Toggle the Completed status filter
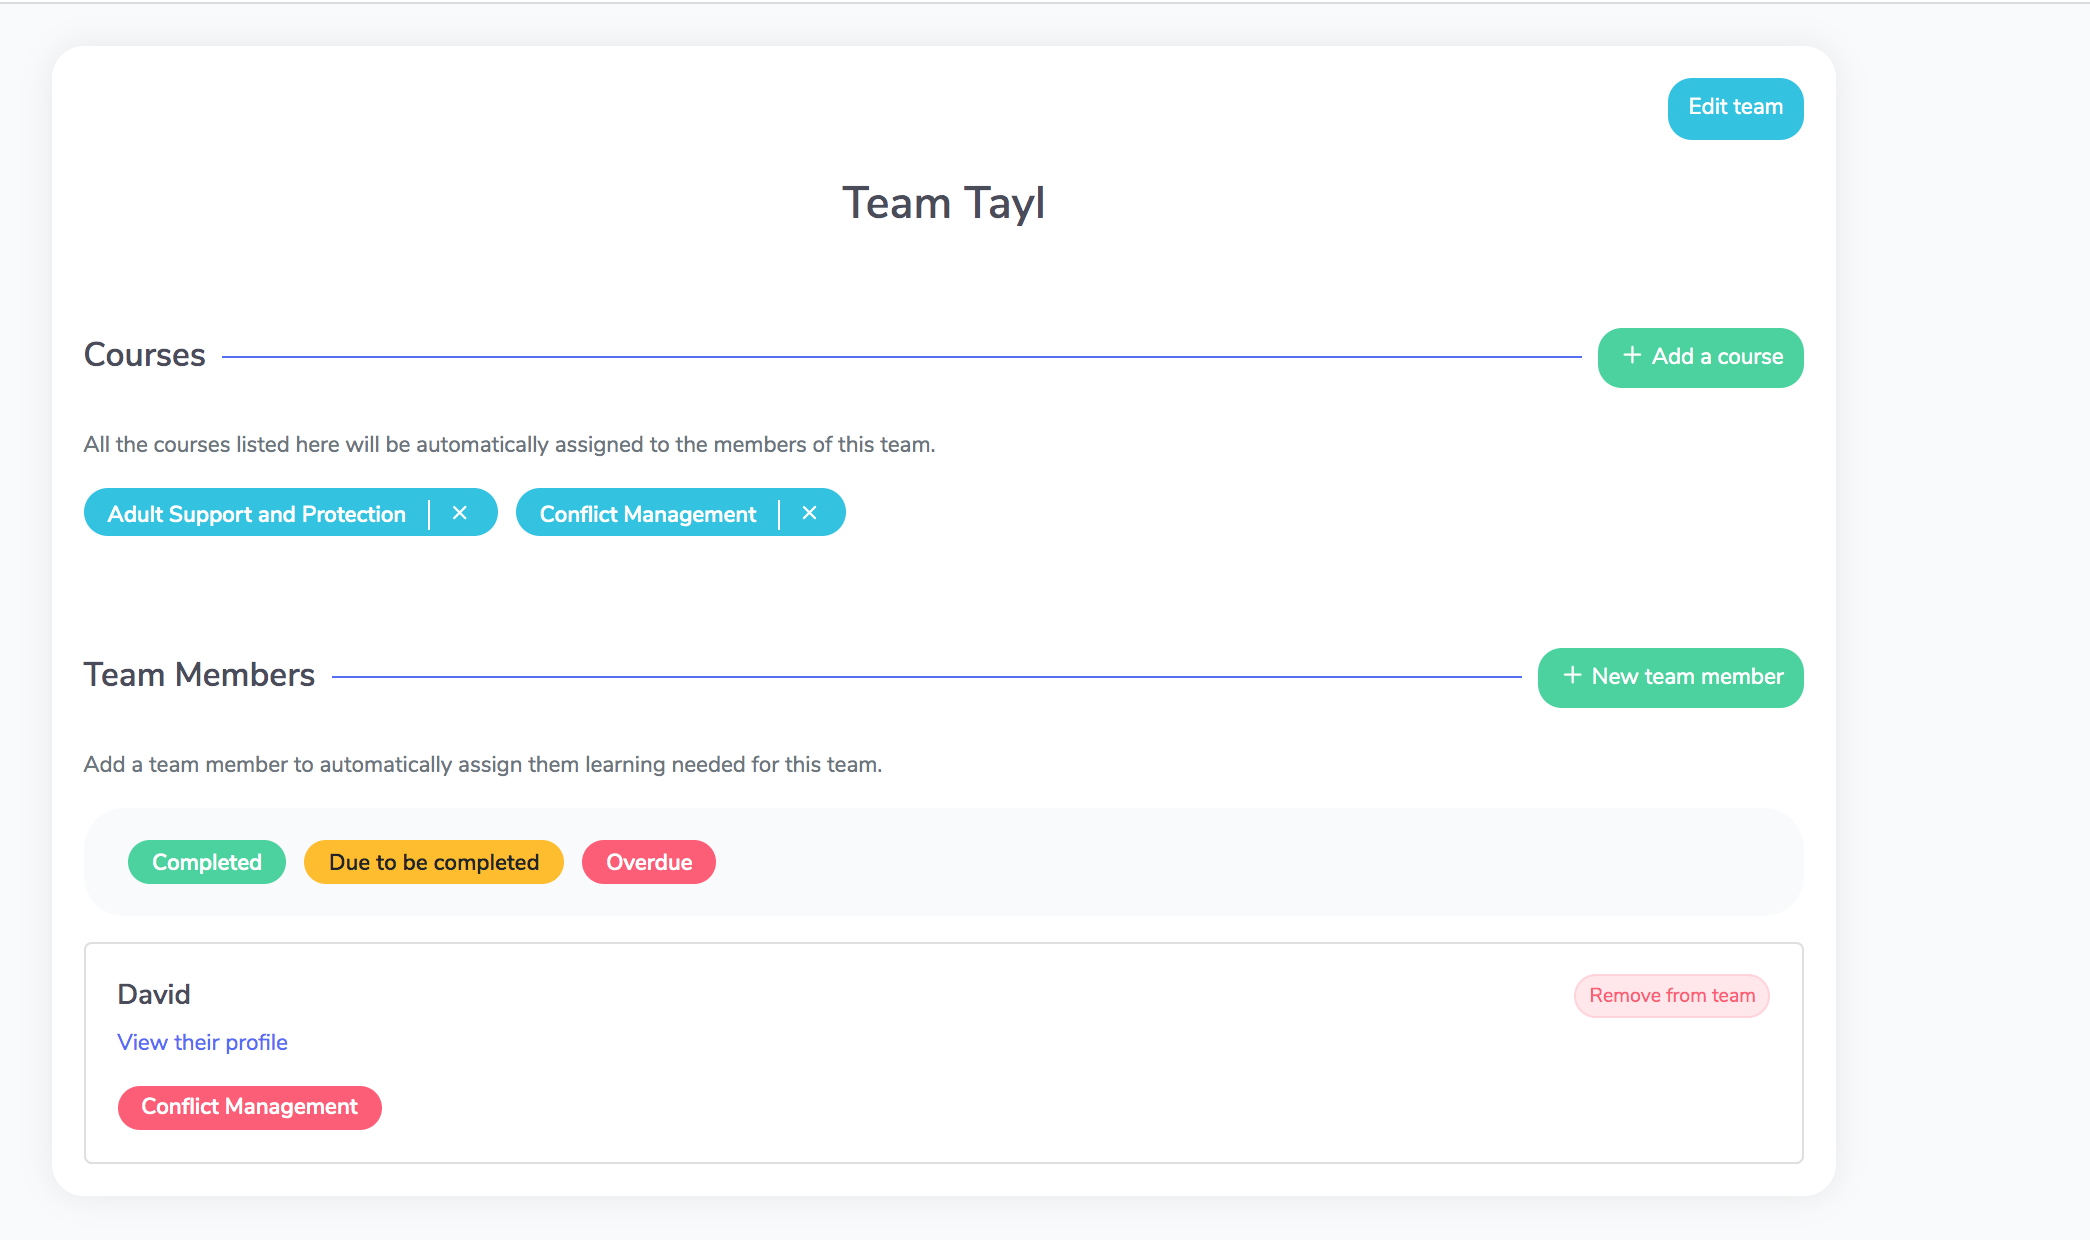 pos(207,862)
